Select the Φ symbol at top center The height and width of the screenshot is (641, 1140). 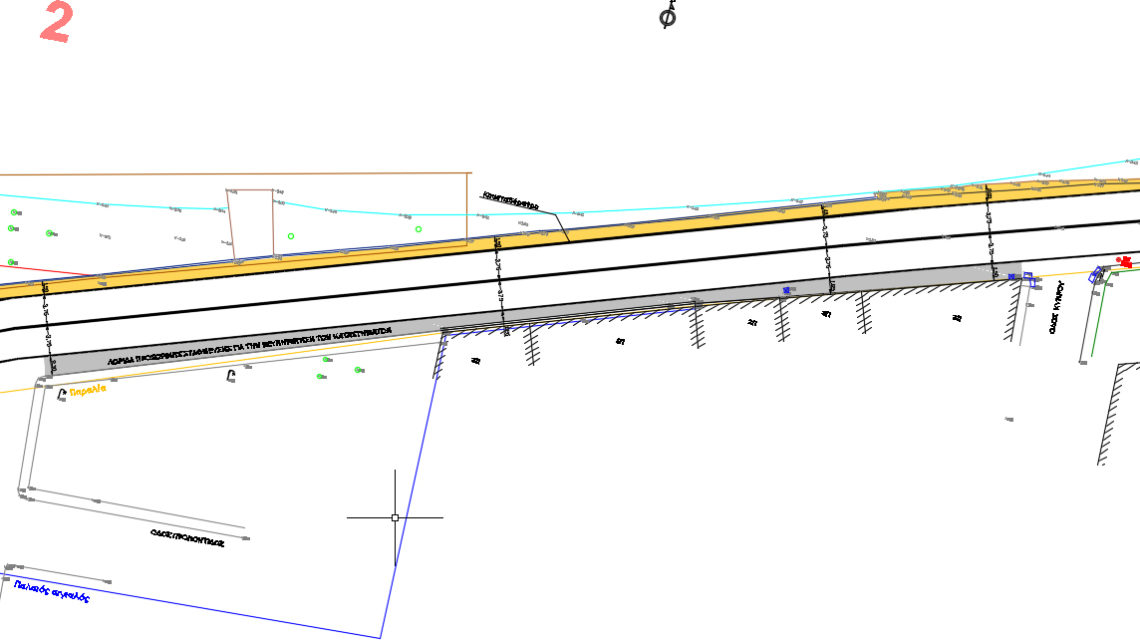click(x=668, y=17)
